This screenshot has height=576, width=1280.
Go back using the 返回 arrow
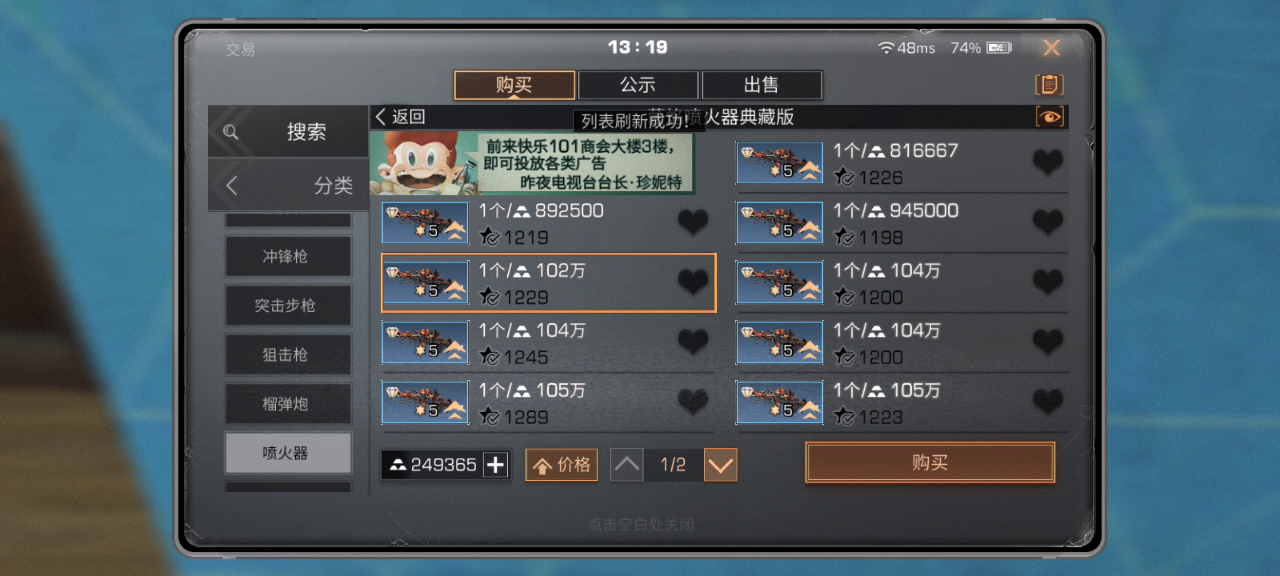400,117
